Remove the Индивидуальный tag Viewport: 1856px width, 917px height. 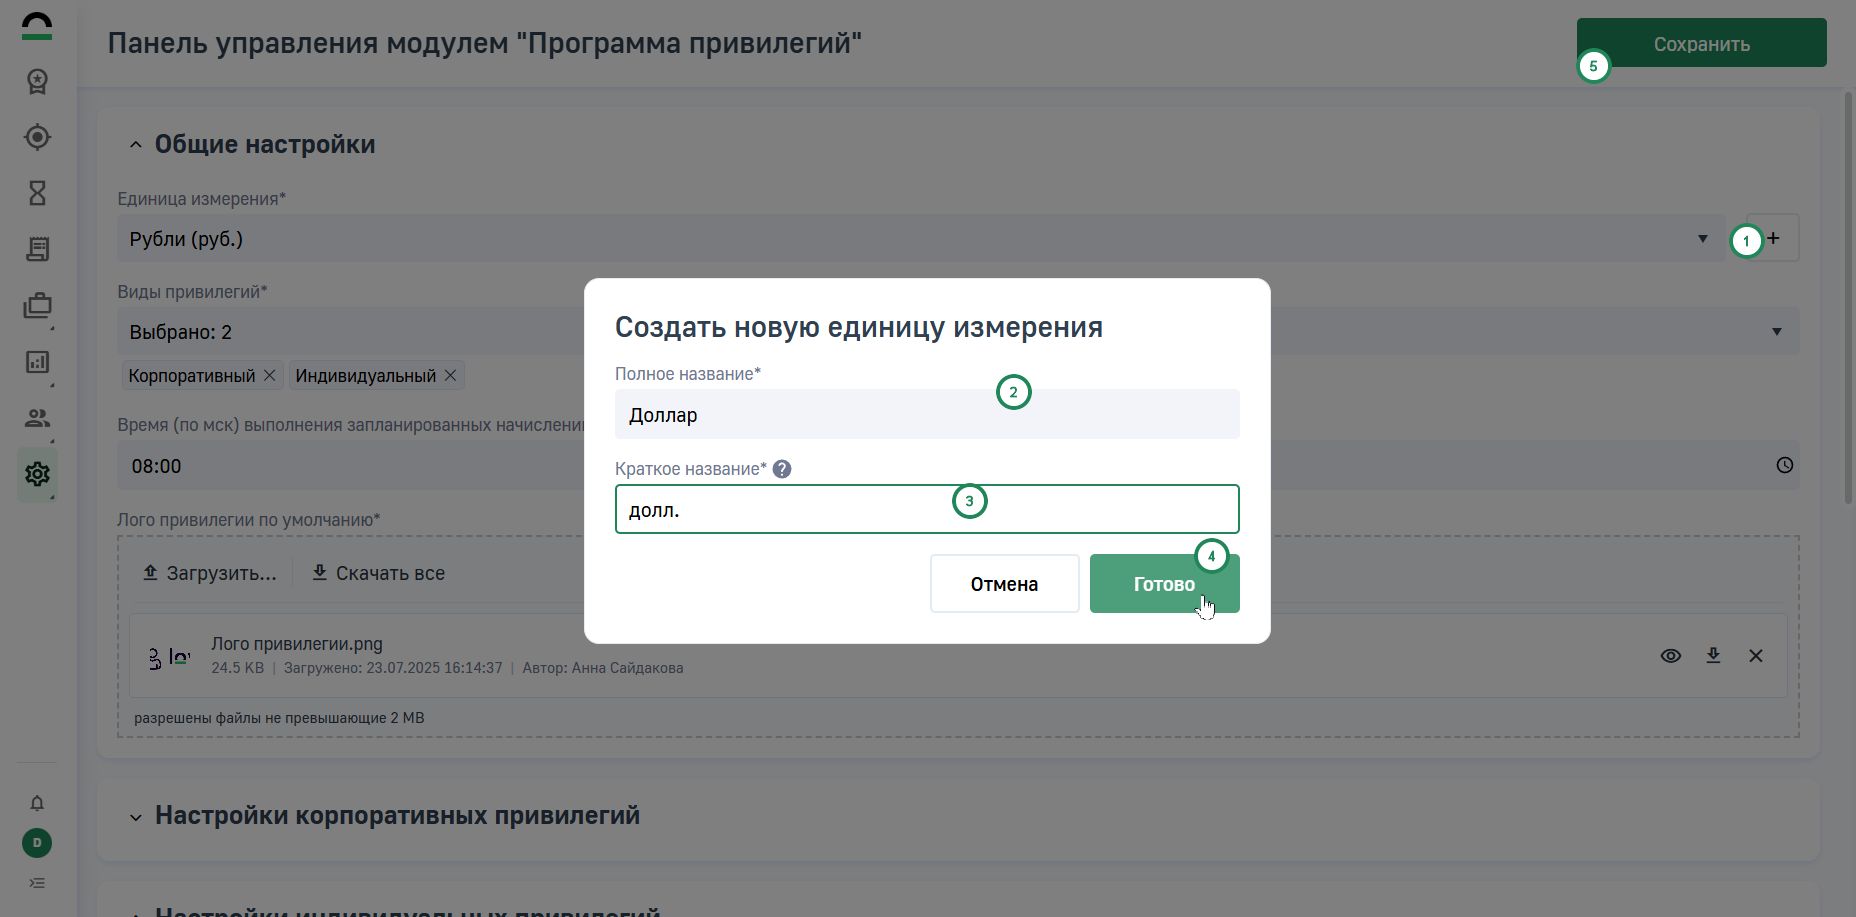click(450, 375)
